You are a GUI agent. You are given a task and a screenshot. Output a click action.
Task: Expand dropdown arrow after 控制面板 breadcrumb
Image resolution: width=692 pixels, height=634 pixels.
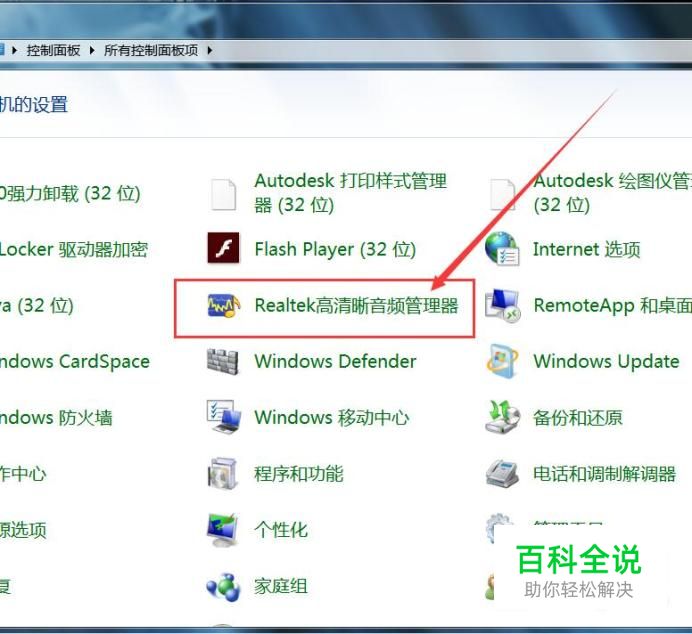click(92, 50)
